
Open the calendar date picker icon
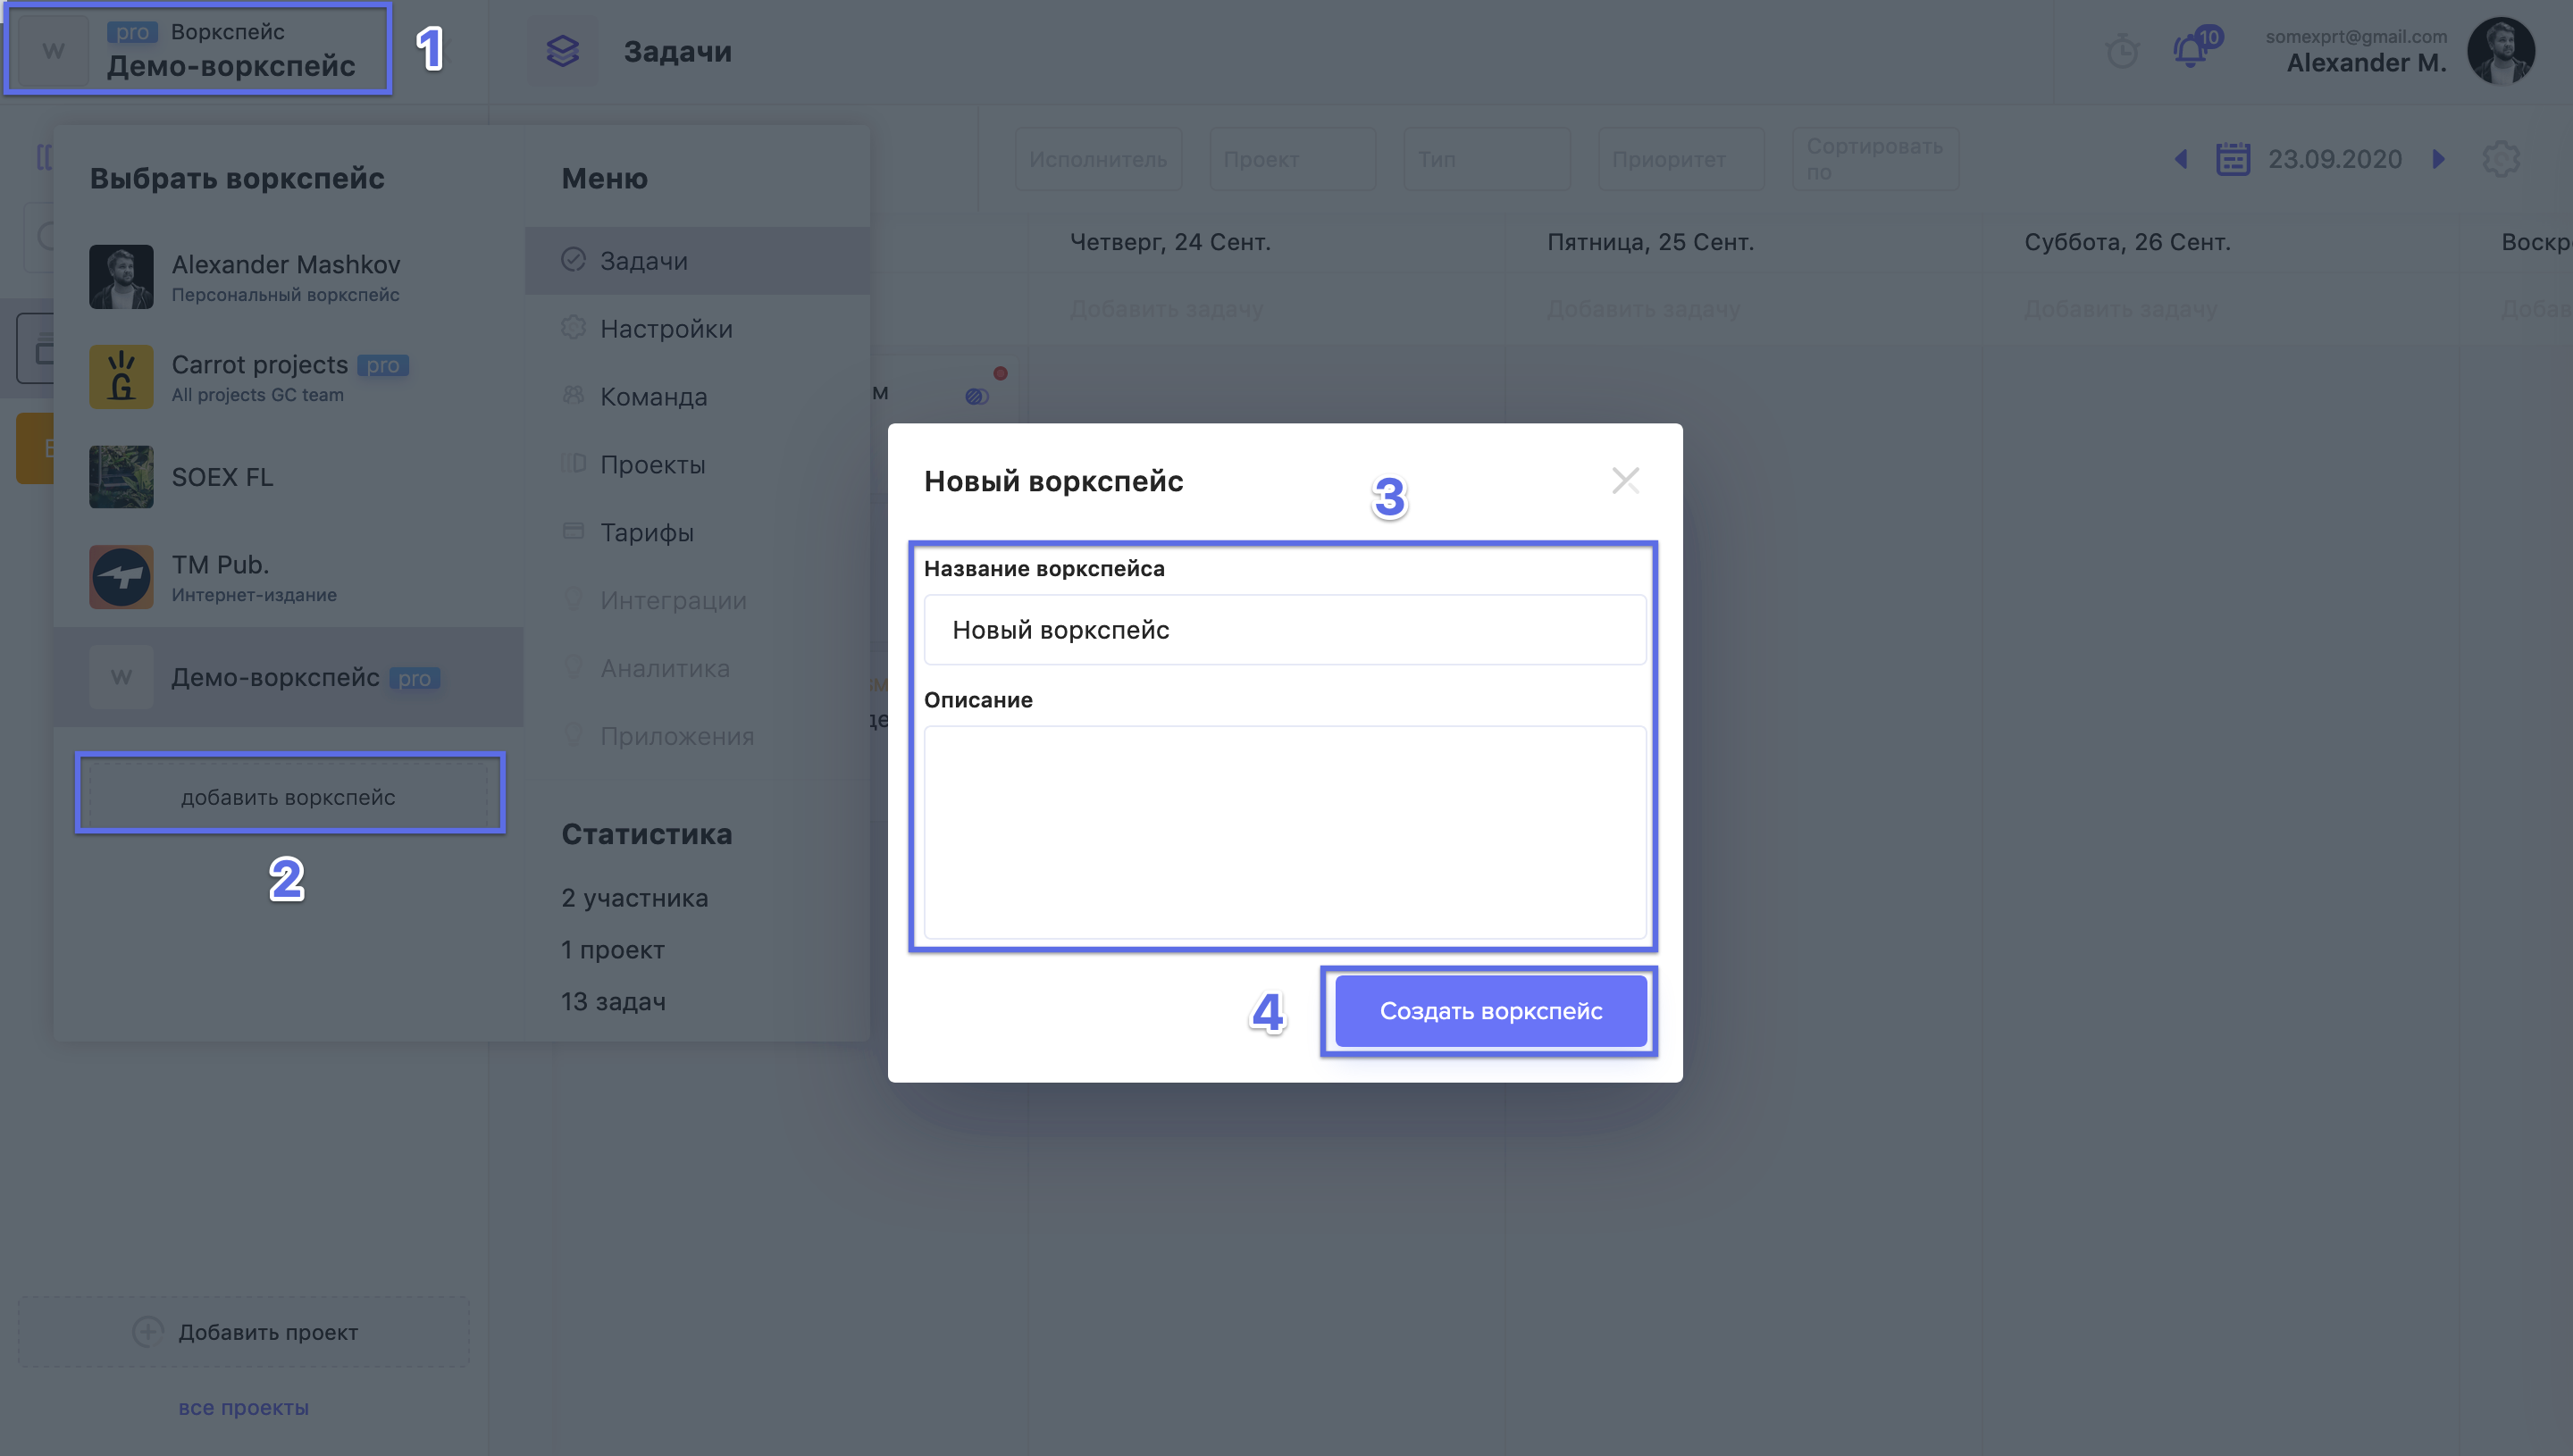(x=2232, y=159)
